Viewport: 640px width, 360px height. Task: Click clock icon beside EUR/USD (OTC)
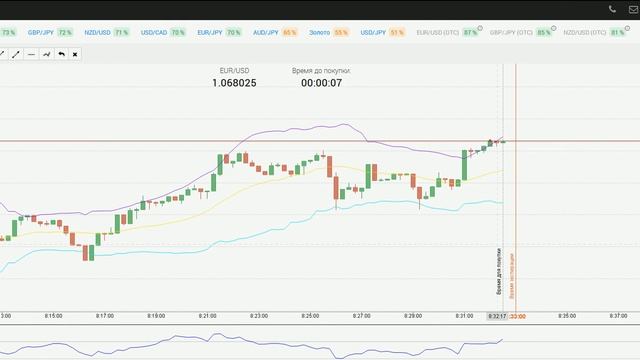(480, 28)
